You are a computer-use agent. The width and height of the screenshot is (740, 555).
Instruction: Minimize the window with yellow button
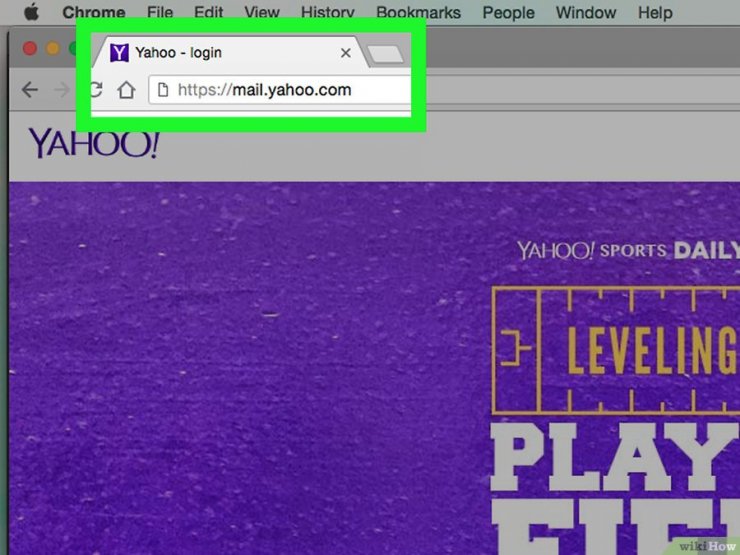pos(53,48)
